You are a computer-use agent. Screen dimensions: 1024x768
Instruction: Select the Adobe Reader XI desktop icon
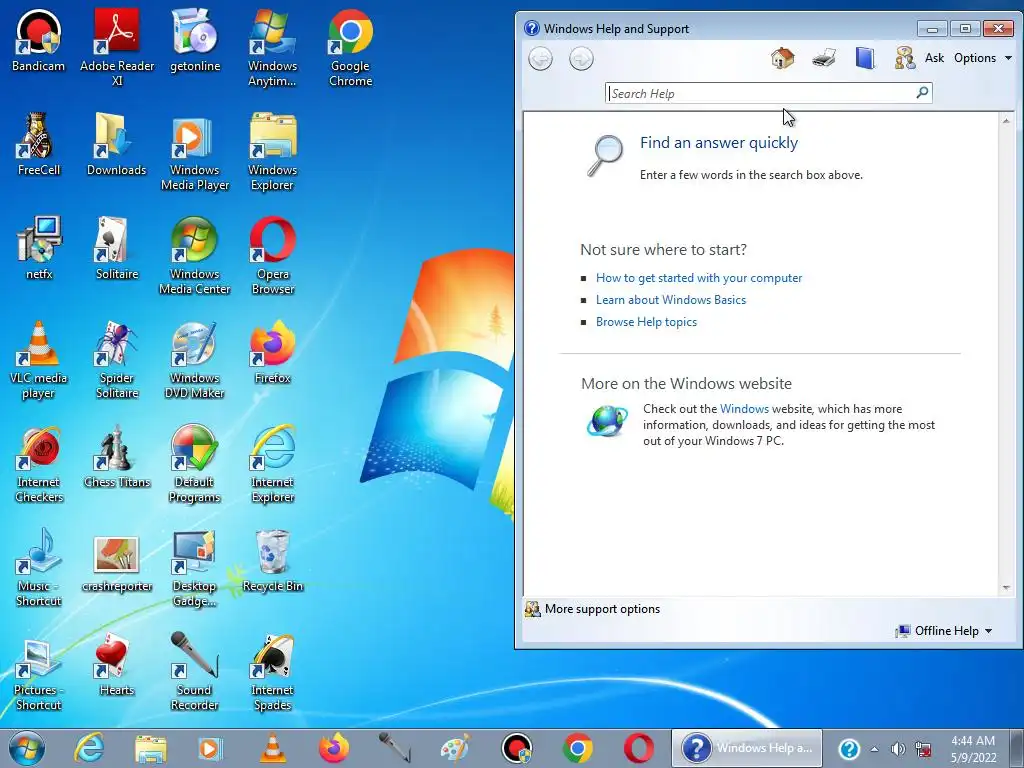[117, 47]
